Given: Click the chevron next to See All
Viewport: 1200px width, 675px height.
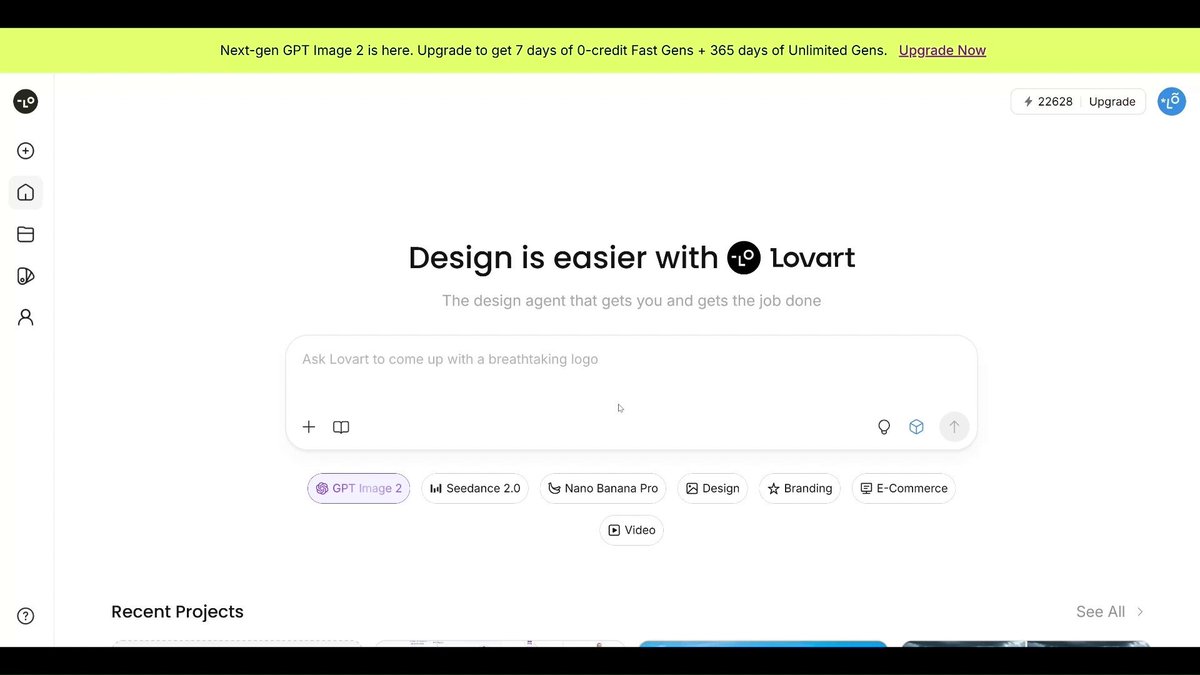Looking at the screenshot, I should (1140, 612).
